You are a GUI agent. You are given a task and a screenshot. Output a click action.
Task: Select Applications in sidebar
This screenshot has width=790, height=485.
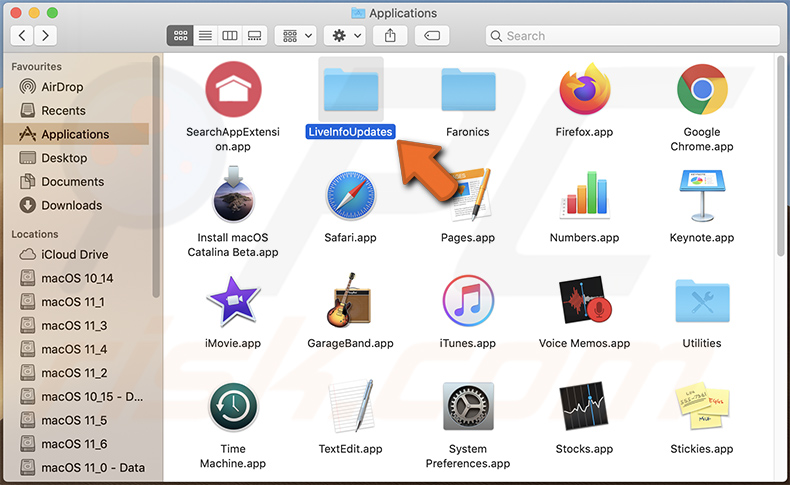76,134
